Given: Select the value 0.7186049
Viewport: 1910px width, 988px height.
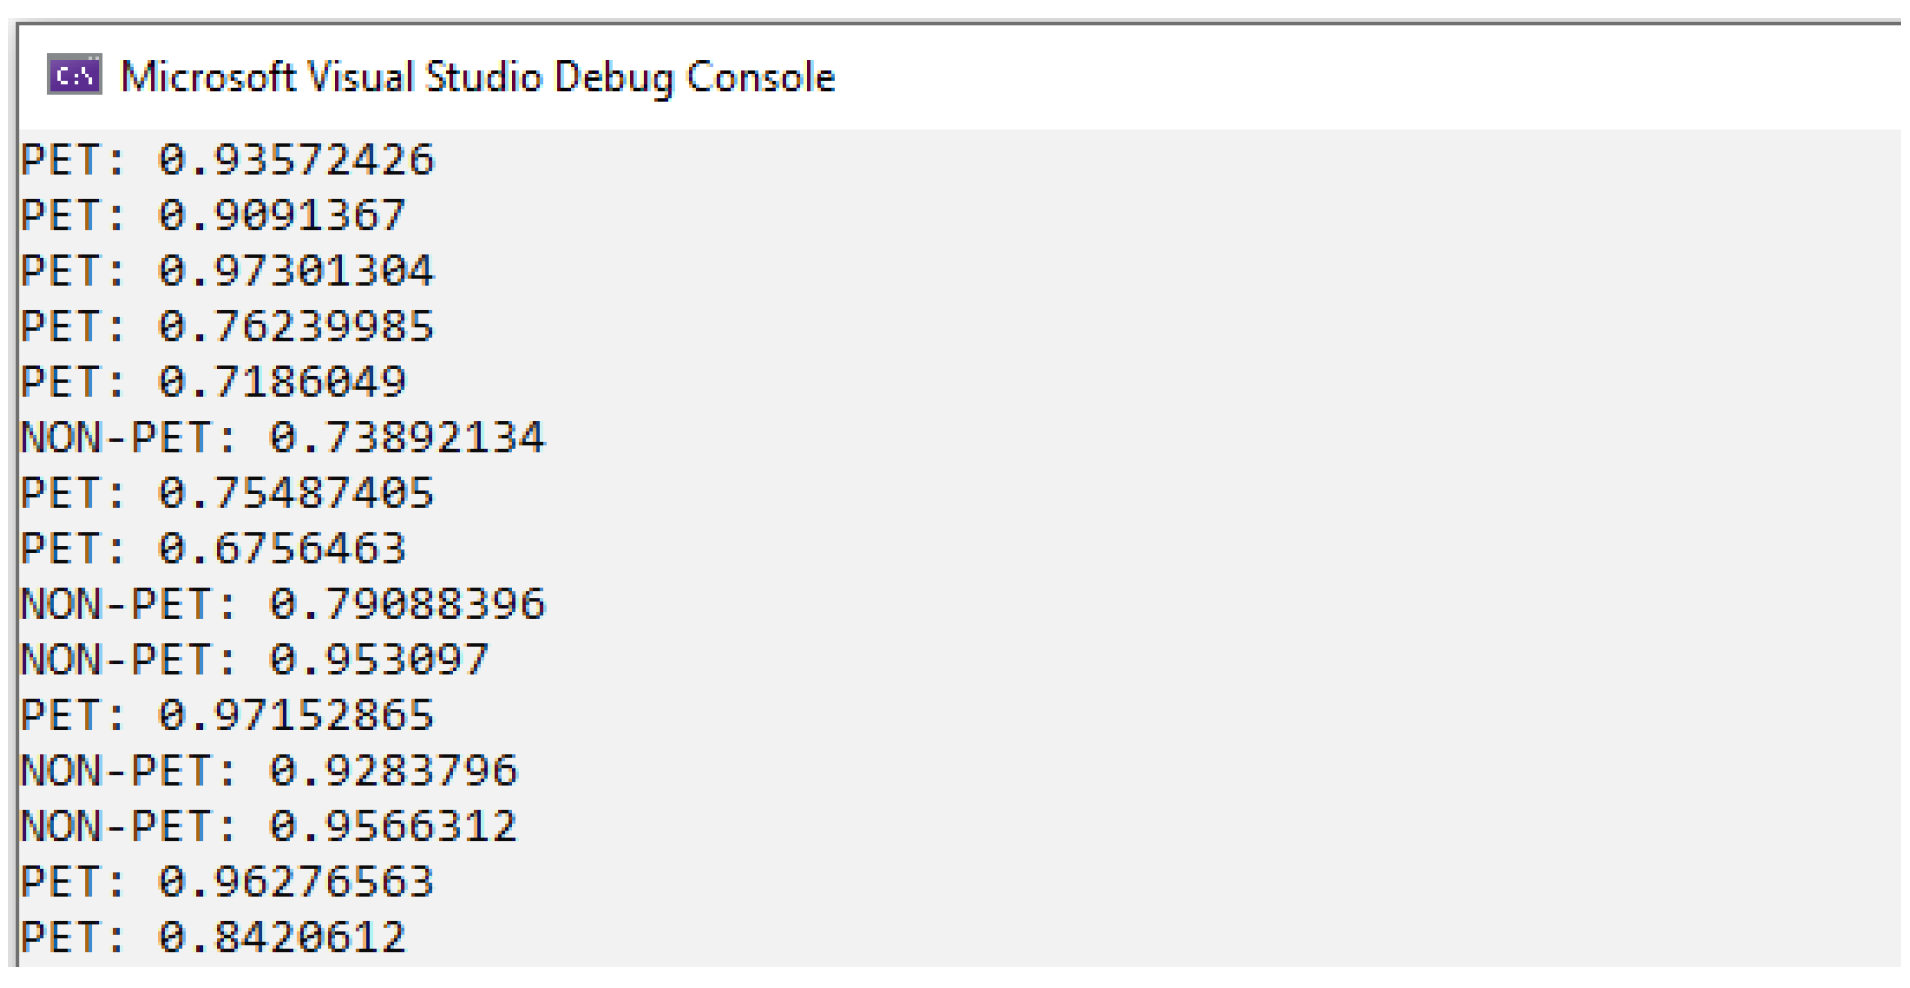Looking at the screenshot, I should click(282, 382).
